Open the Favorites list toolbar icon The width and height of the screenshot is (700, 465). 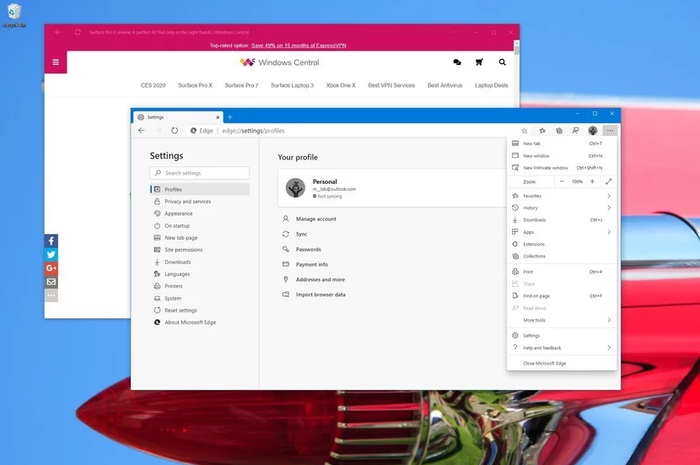[542, 131]
